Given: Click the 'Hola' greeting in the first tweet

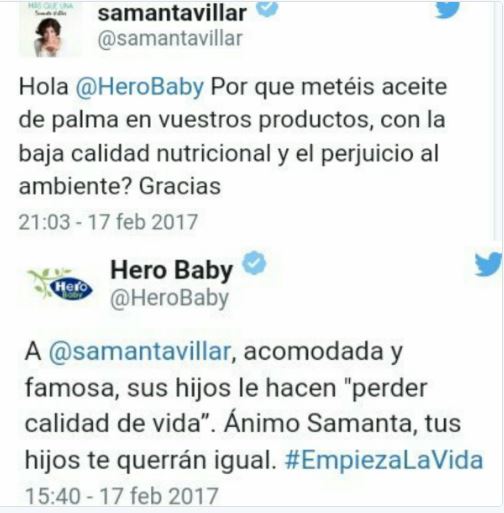Looking at the screenshot, I should coord(44,87).
